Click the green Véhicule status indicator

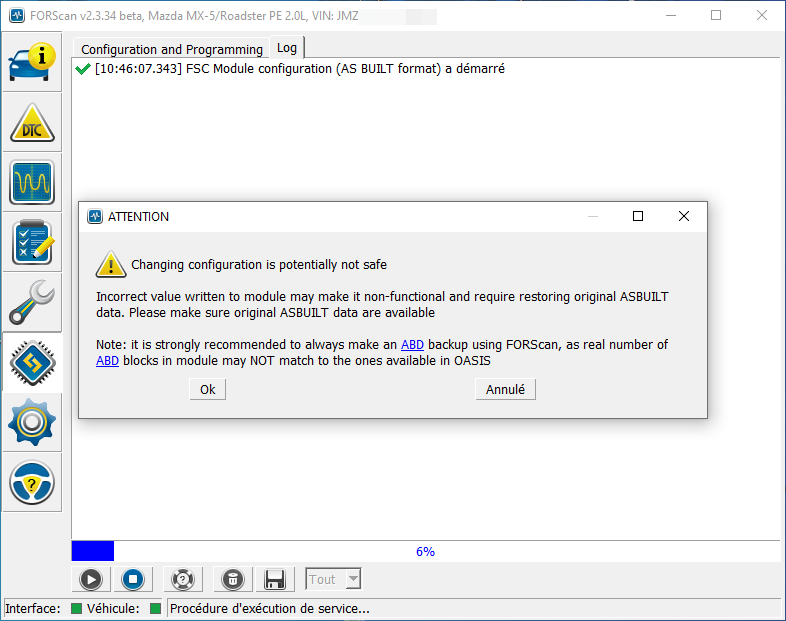click(x=155, y=608)
